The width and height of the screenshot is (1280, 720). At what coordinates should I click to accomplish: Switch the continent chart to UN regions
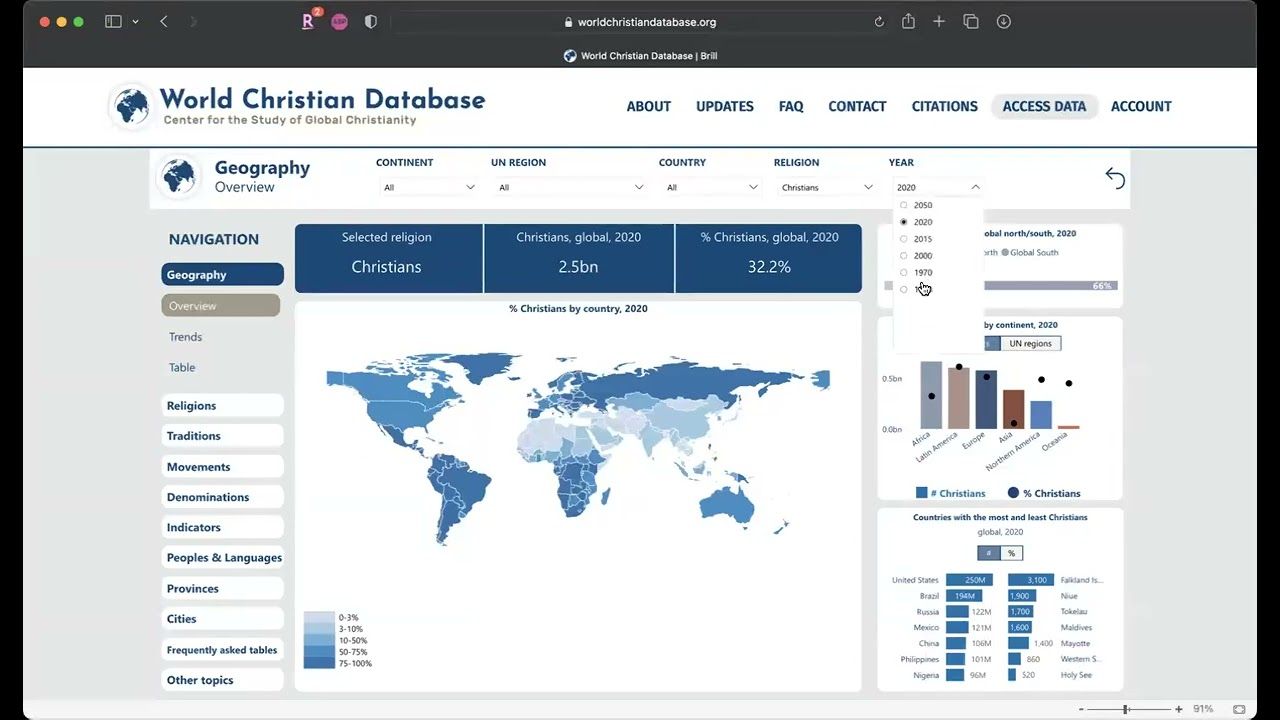click(1030, 343)
